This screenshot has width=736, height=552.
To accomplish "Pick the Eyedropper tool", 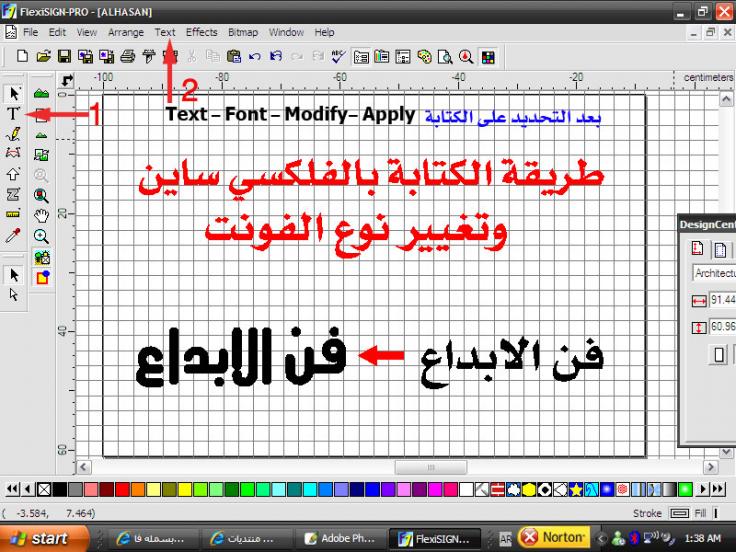I will [14, 235].
